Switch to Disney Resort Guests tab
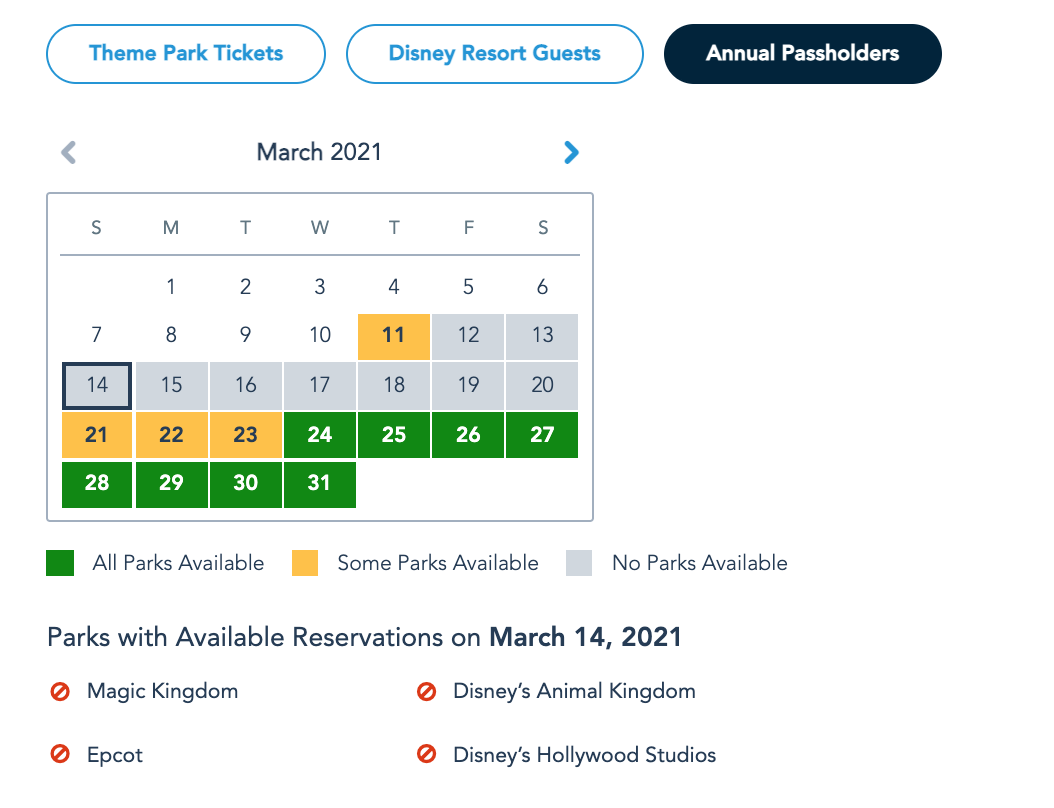The height and width of the screenshot is (808, 1054). coord(494,54)
